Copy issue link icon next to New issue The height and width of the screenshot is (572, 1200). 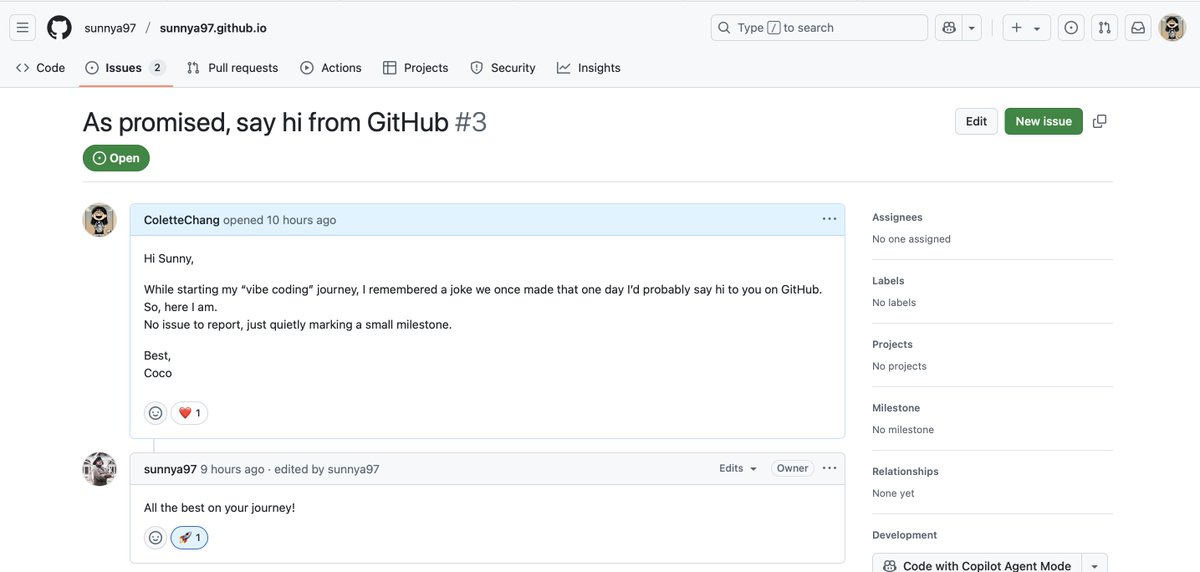tap(1100, 121)
